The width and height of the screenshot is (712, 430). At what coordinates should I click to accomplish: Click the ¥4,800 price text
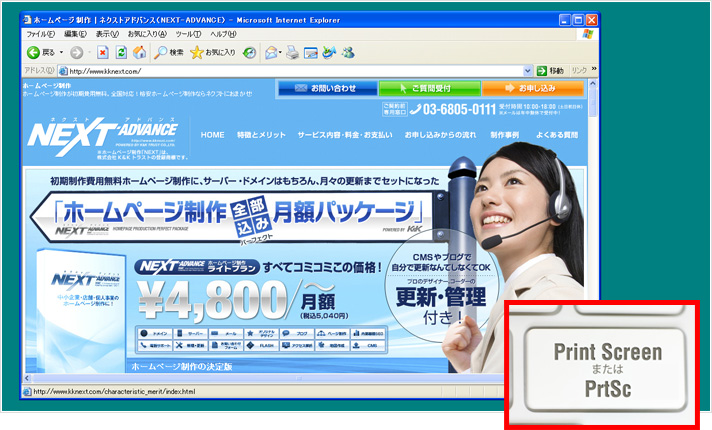tap(212, 299)
